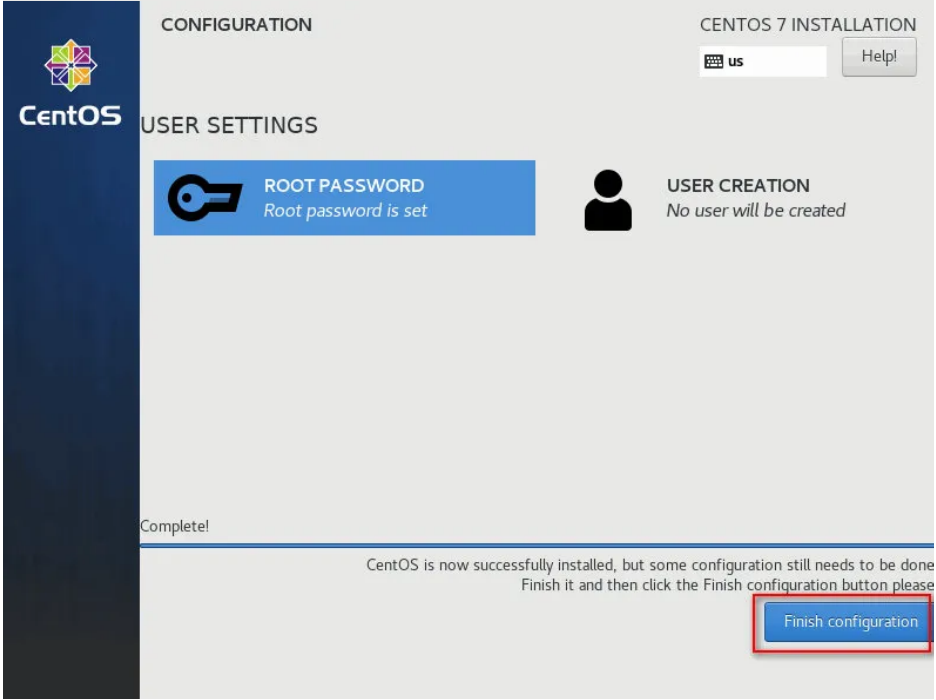
Task: Click the 'USER SETTINGS' section heading
Action: coord(229,126)
